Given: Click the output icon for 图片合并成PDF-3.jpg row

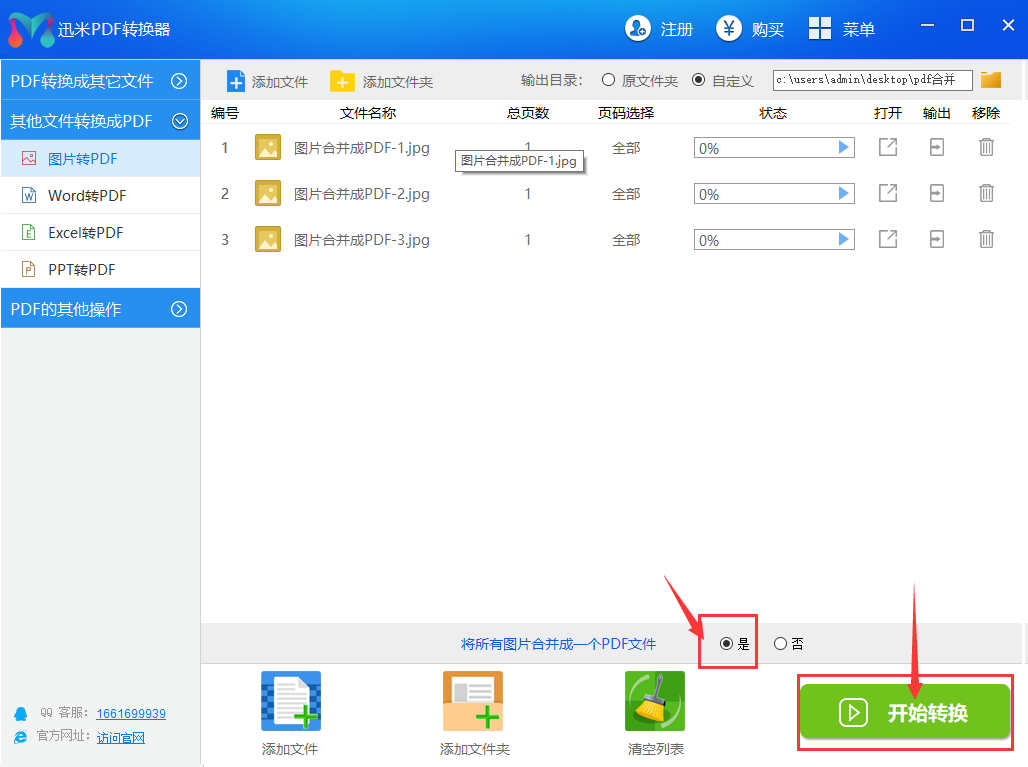Looking at the screenshot, I should click(x=937, y=239).
